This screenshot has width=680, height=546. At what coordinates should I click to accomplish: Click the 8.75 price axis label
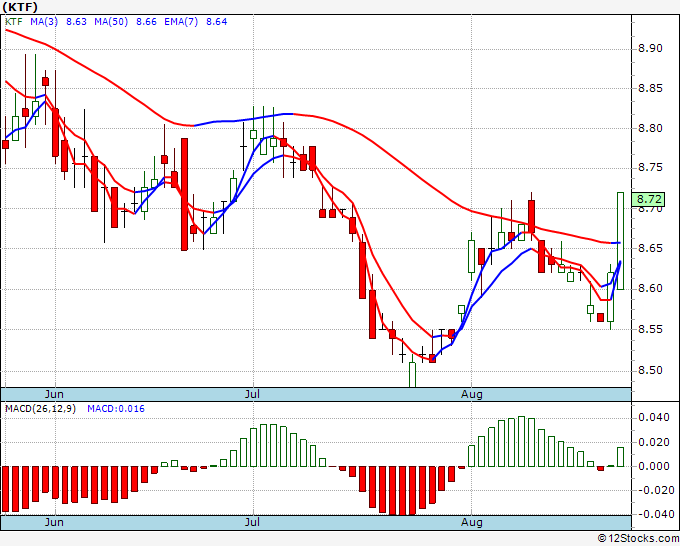point(650,168)
